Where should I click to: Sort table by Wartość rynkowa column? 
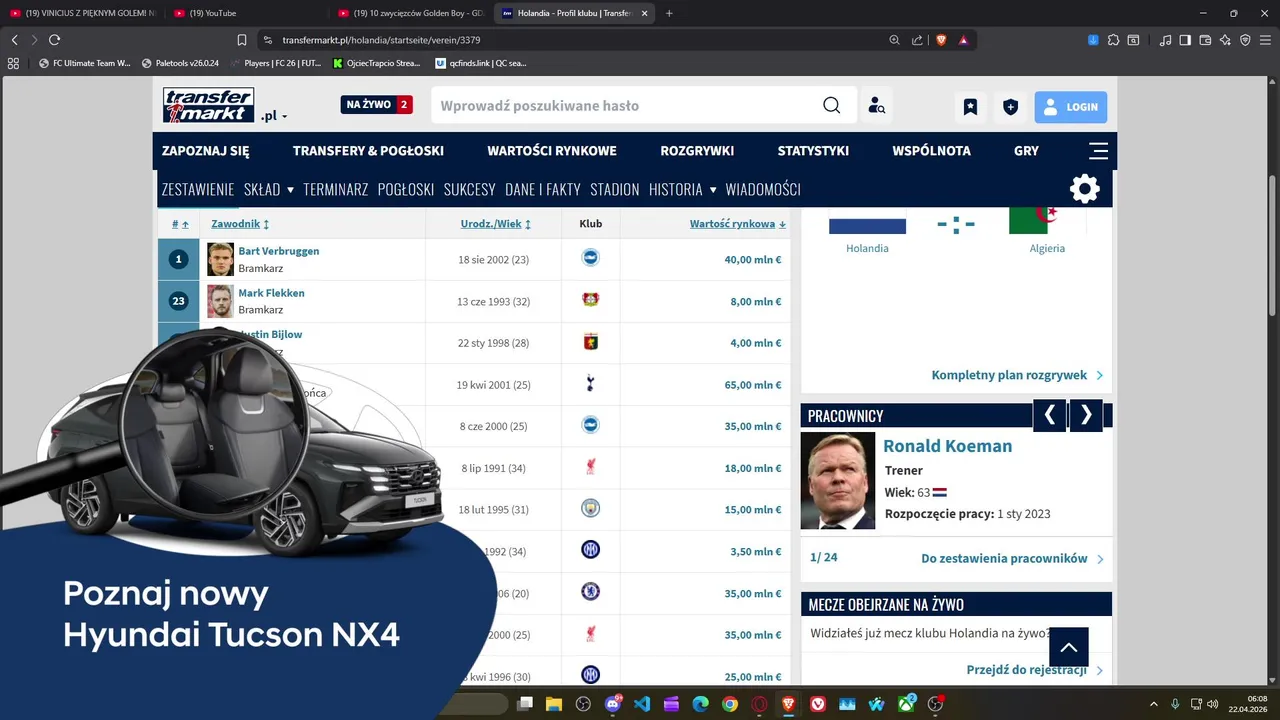tap(737, 224)
